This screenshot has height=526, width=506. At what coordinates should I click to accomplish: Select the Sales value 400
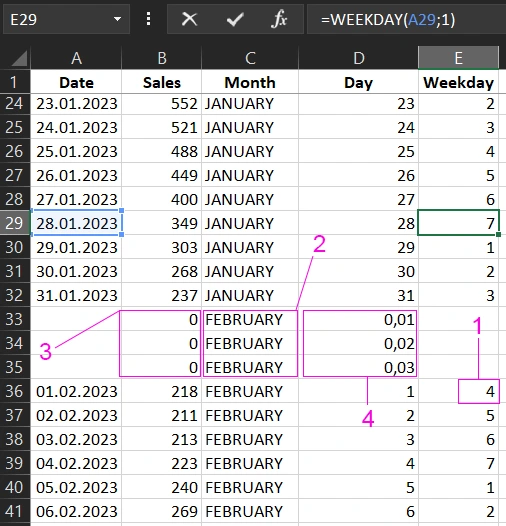tap(162, 199)
